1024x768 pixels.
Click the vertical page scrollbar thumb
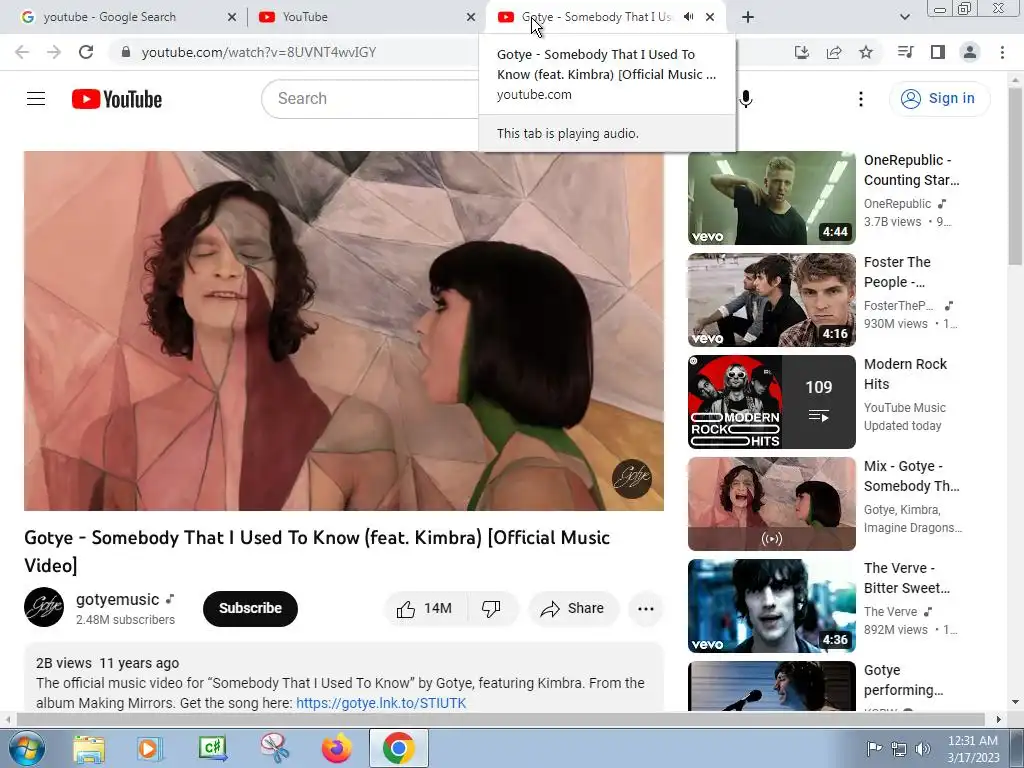(1016, 176)
